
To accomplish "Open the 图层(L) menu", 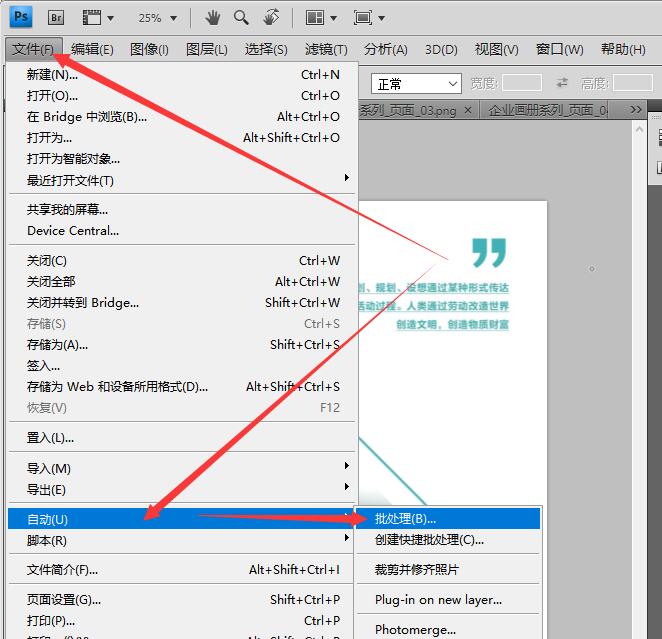I will point(206,49).
